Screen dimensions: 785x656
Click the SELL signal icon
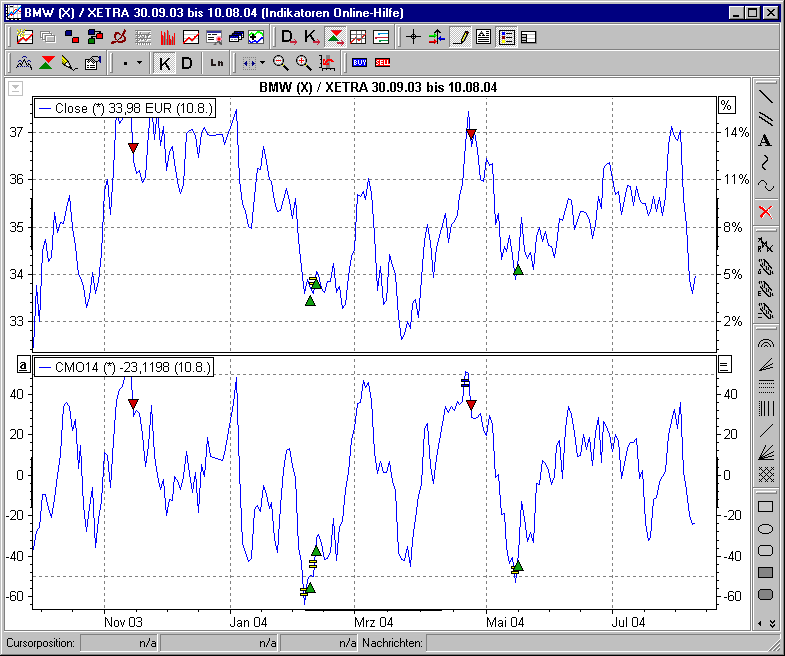tap(383, 63)
